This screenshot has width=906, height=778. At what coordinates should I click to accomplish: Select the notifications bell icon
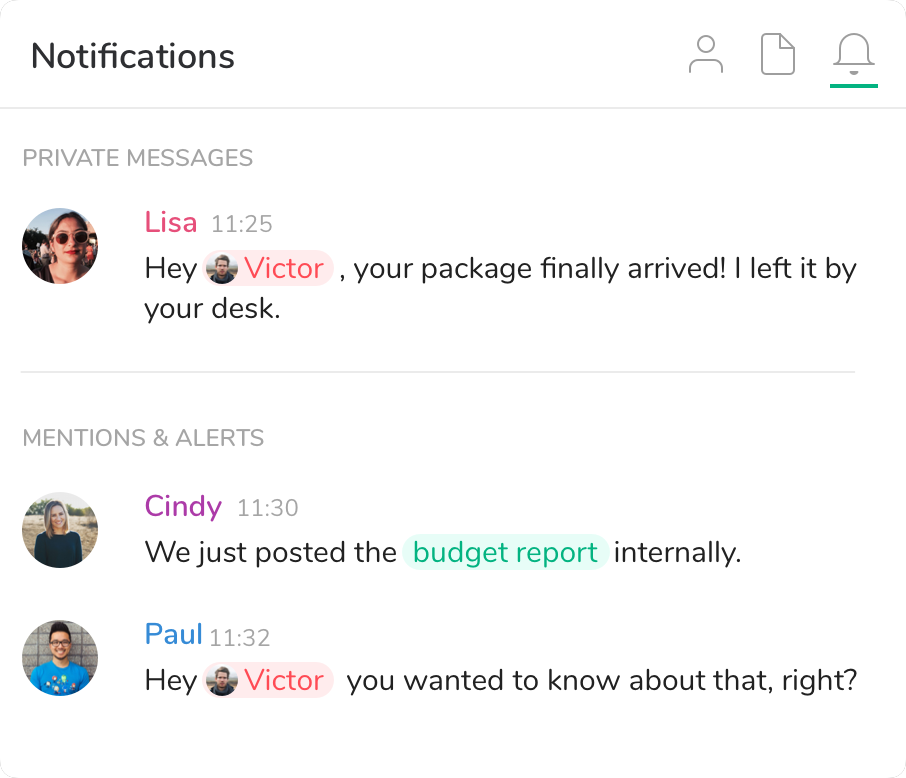click(853, 55)
